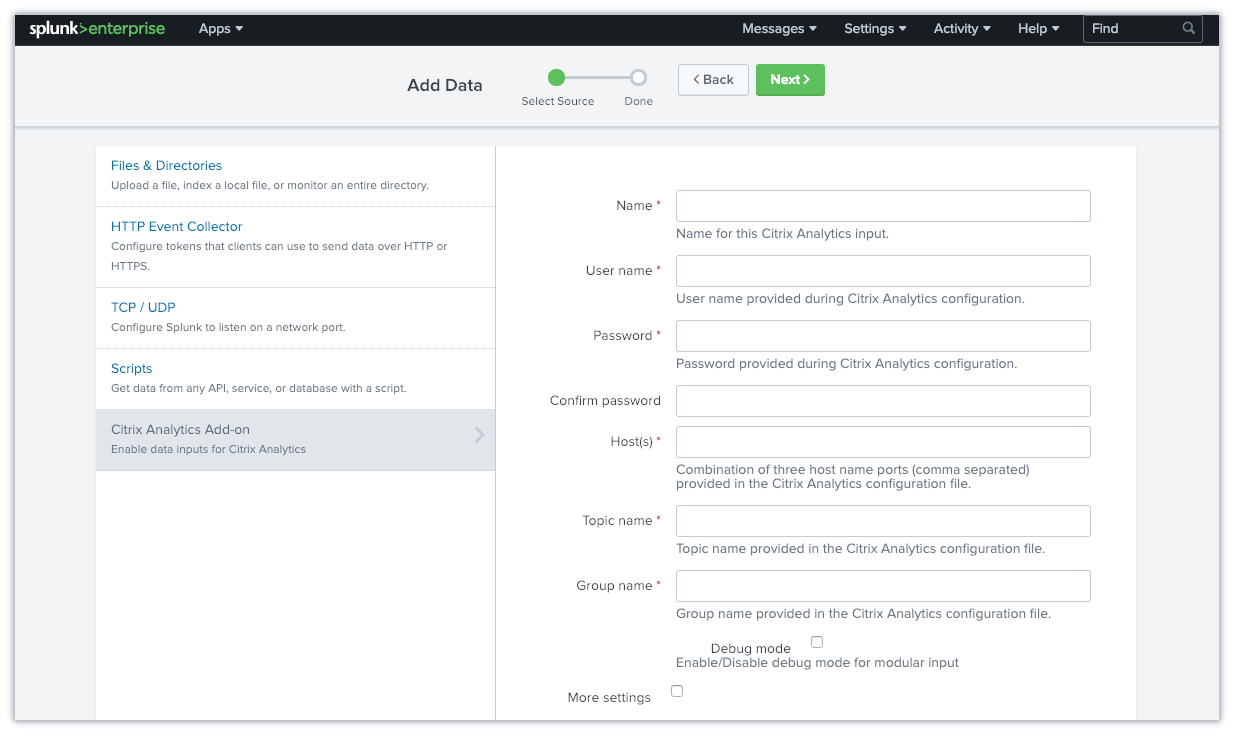Select Citrix Analytics Add-on source

pyautogui.click(x=295, y=440)
